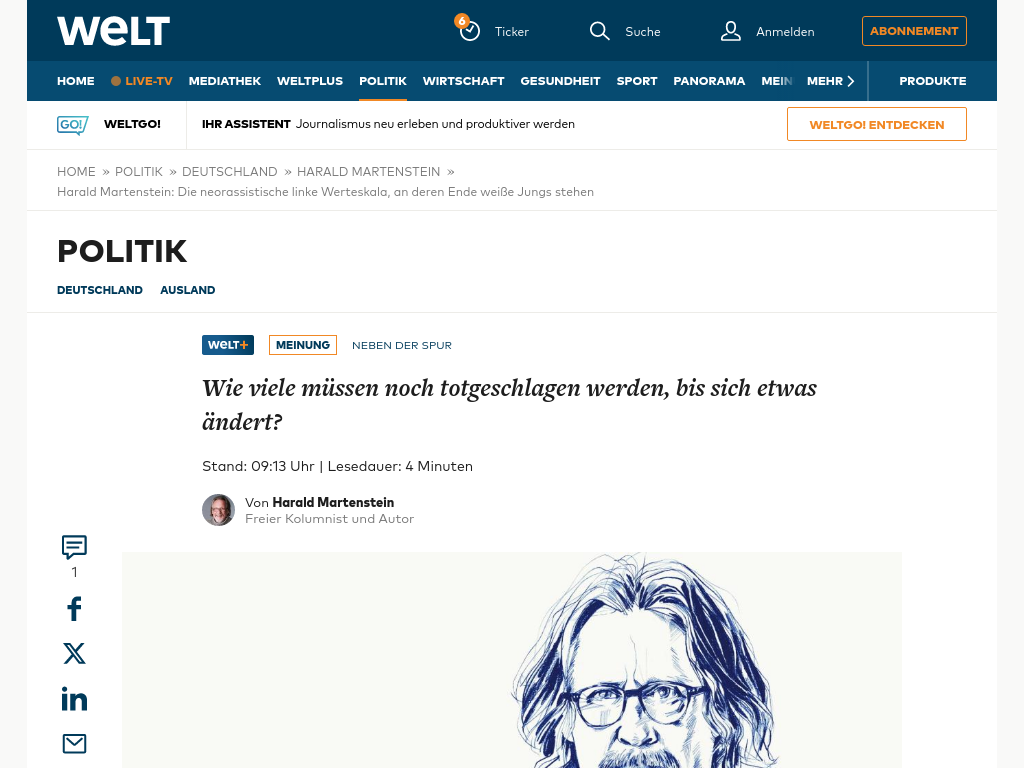Open the Ticker clock icon
Viewport: 1024px width, 768px height.
[468, 29]
